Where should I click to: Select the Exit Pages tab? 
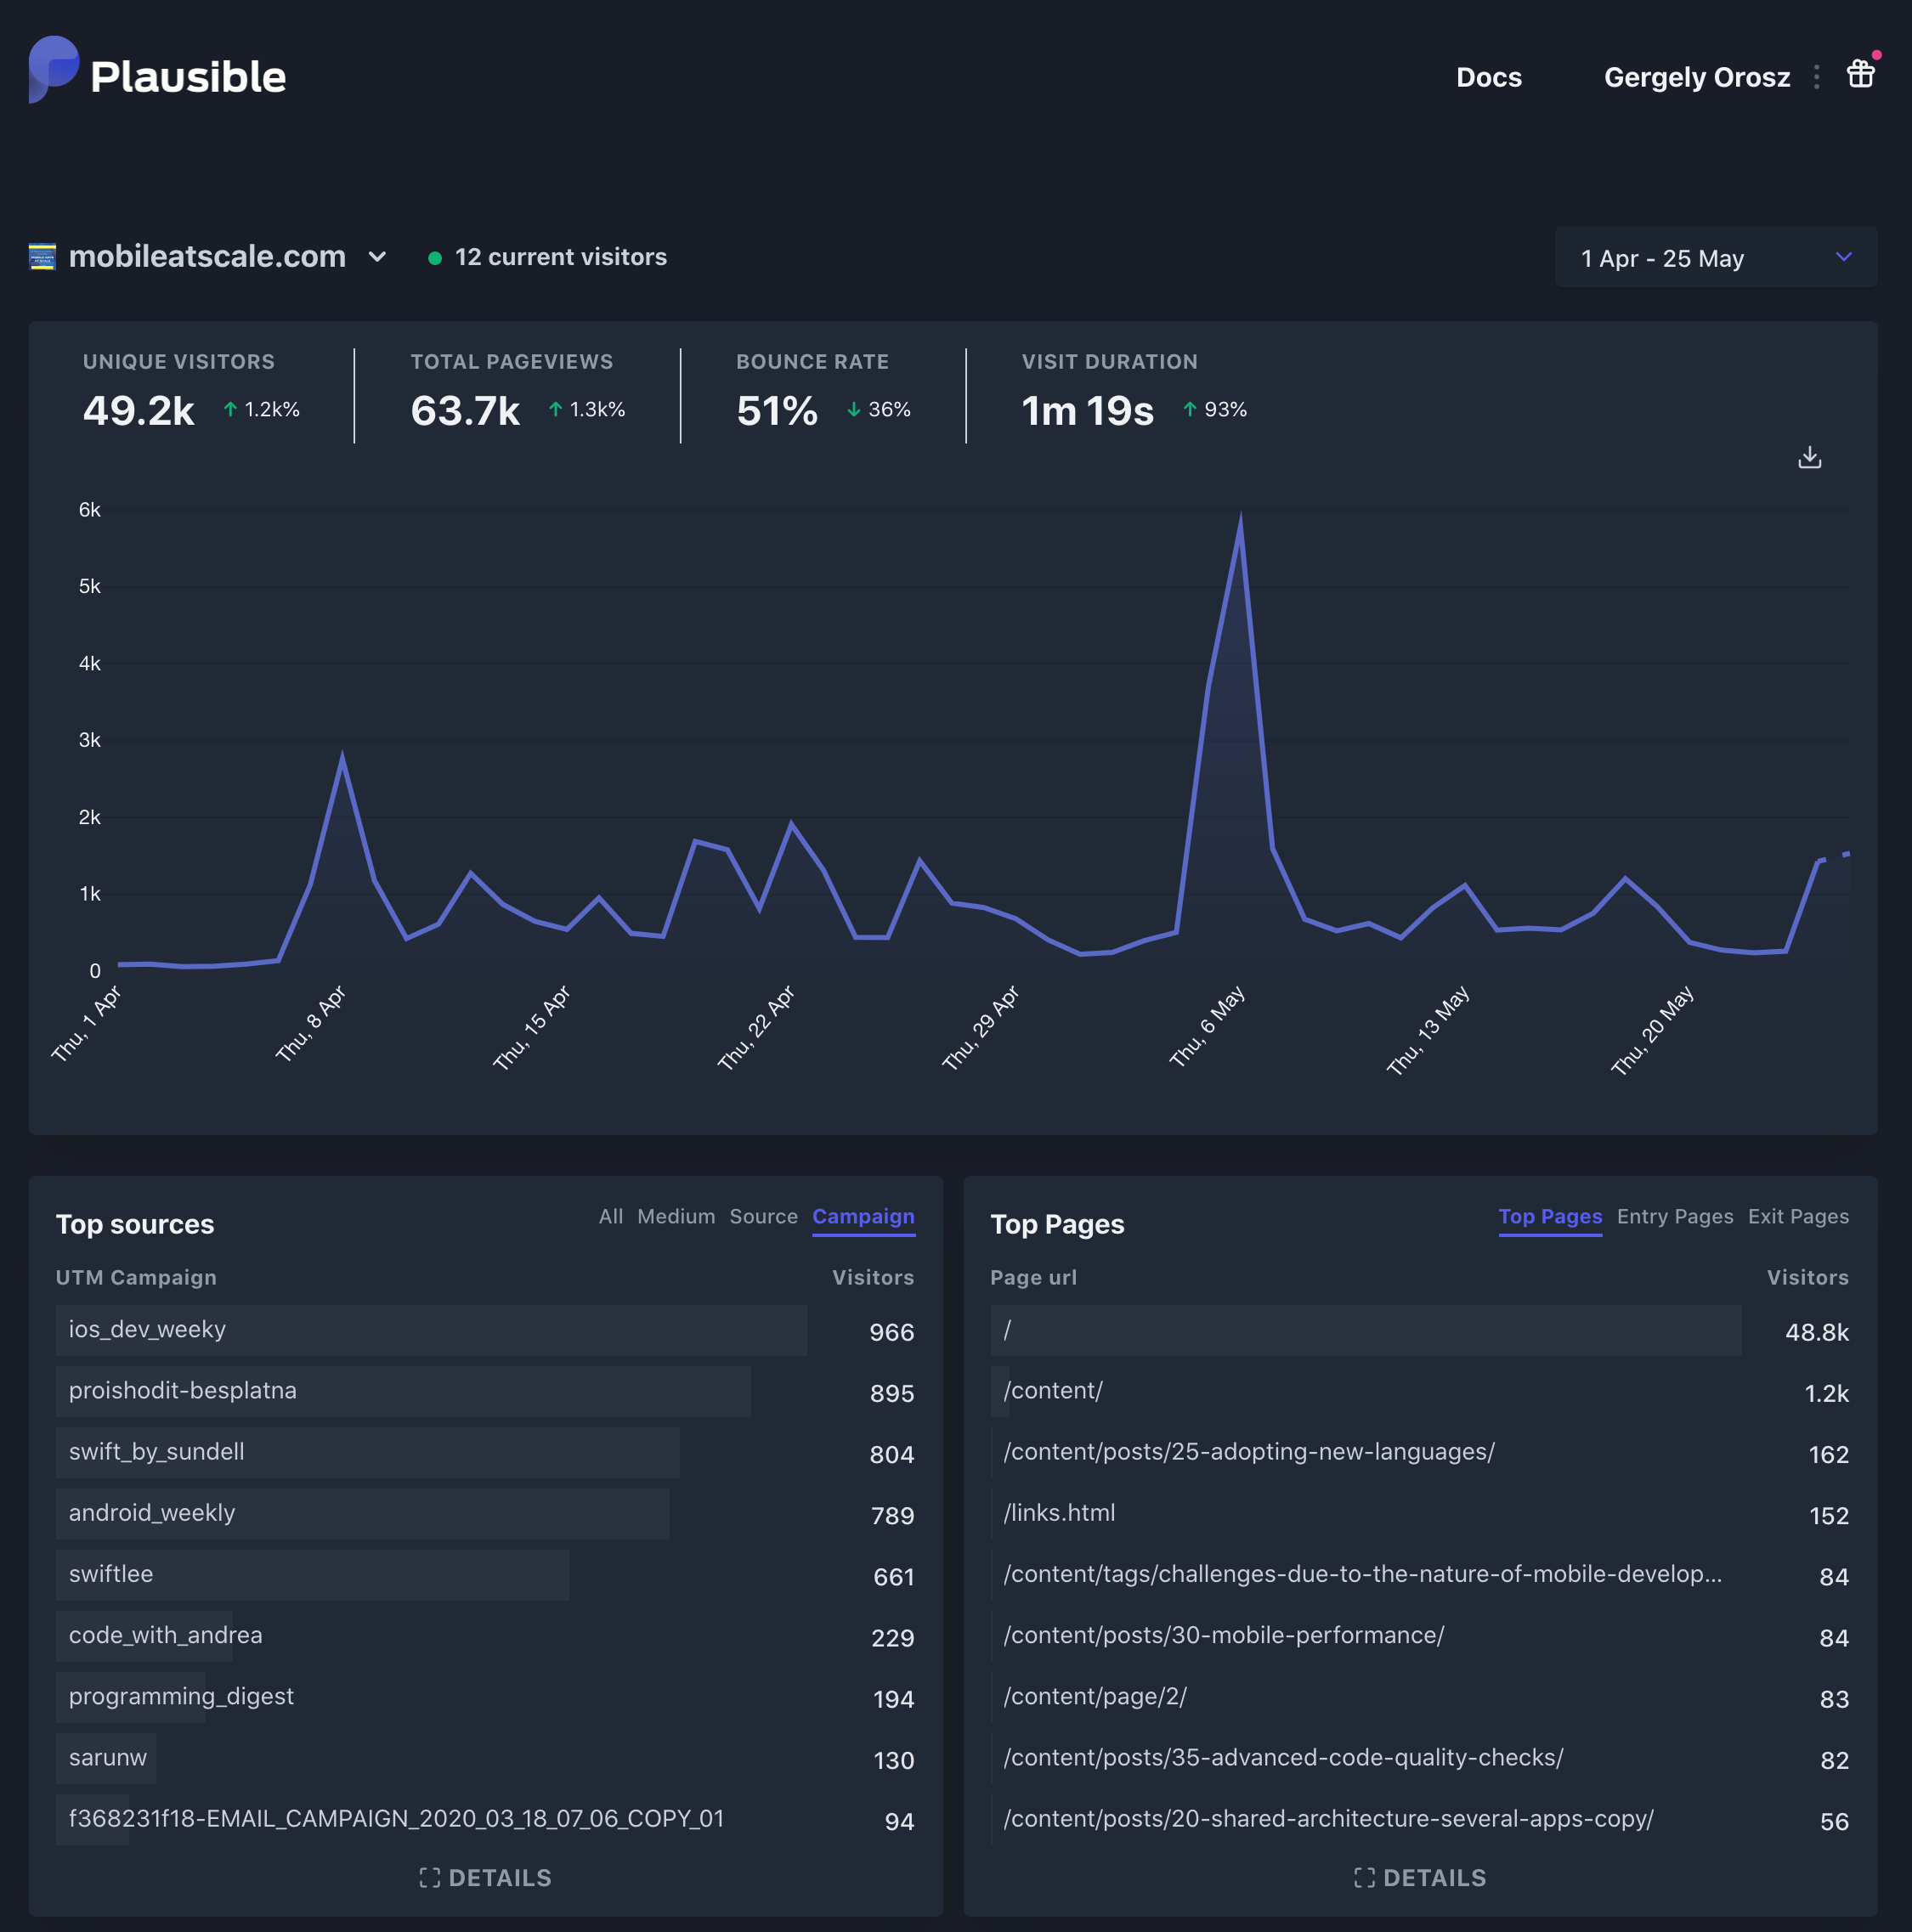click(x=1797, y=1216)
